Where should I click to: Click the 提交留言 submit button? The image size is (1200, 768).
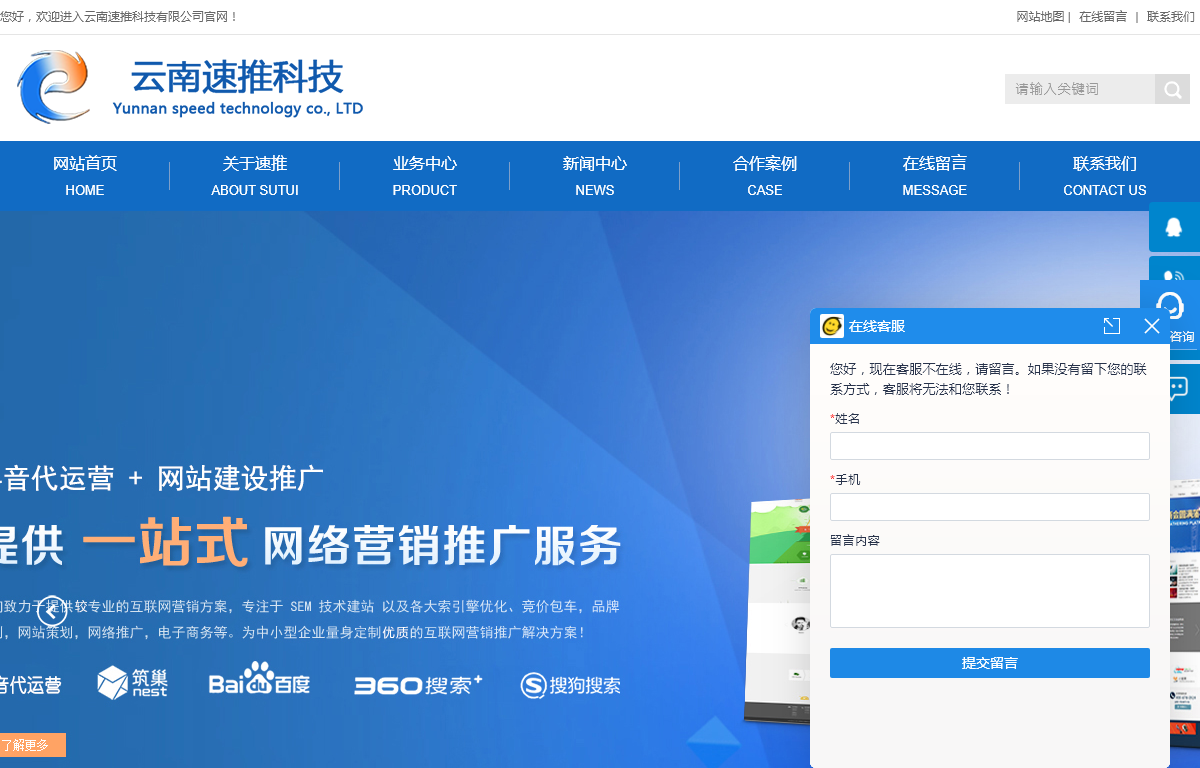990,663
